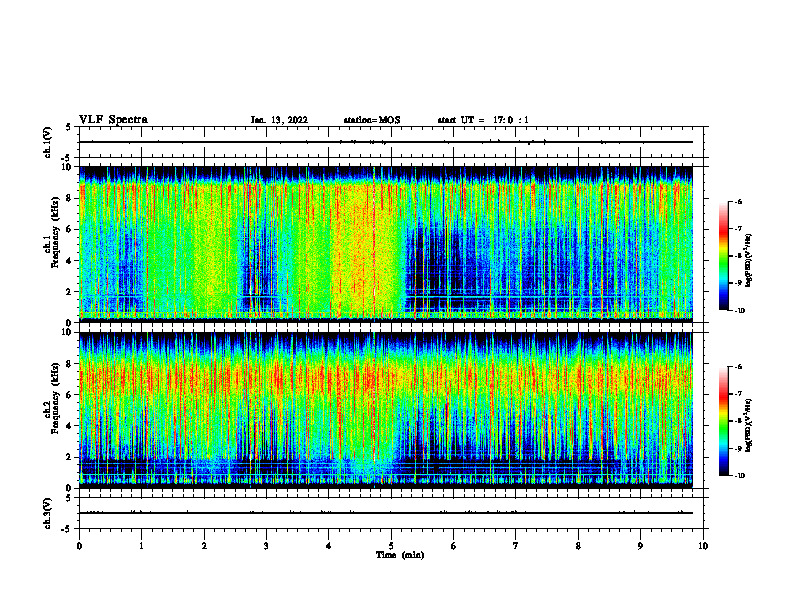Click the ch.1 spectrogram color bar

click(723, 256)
